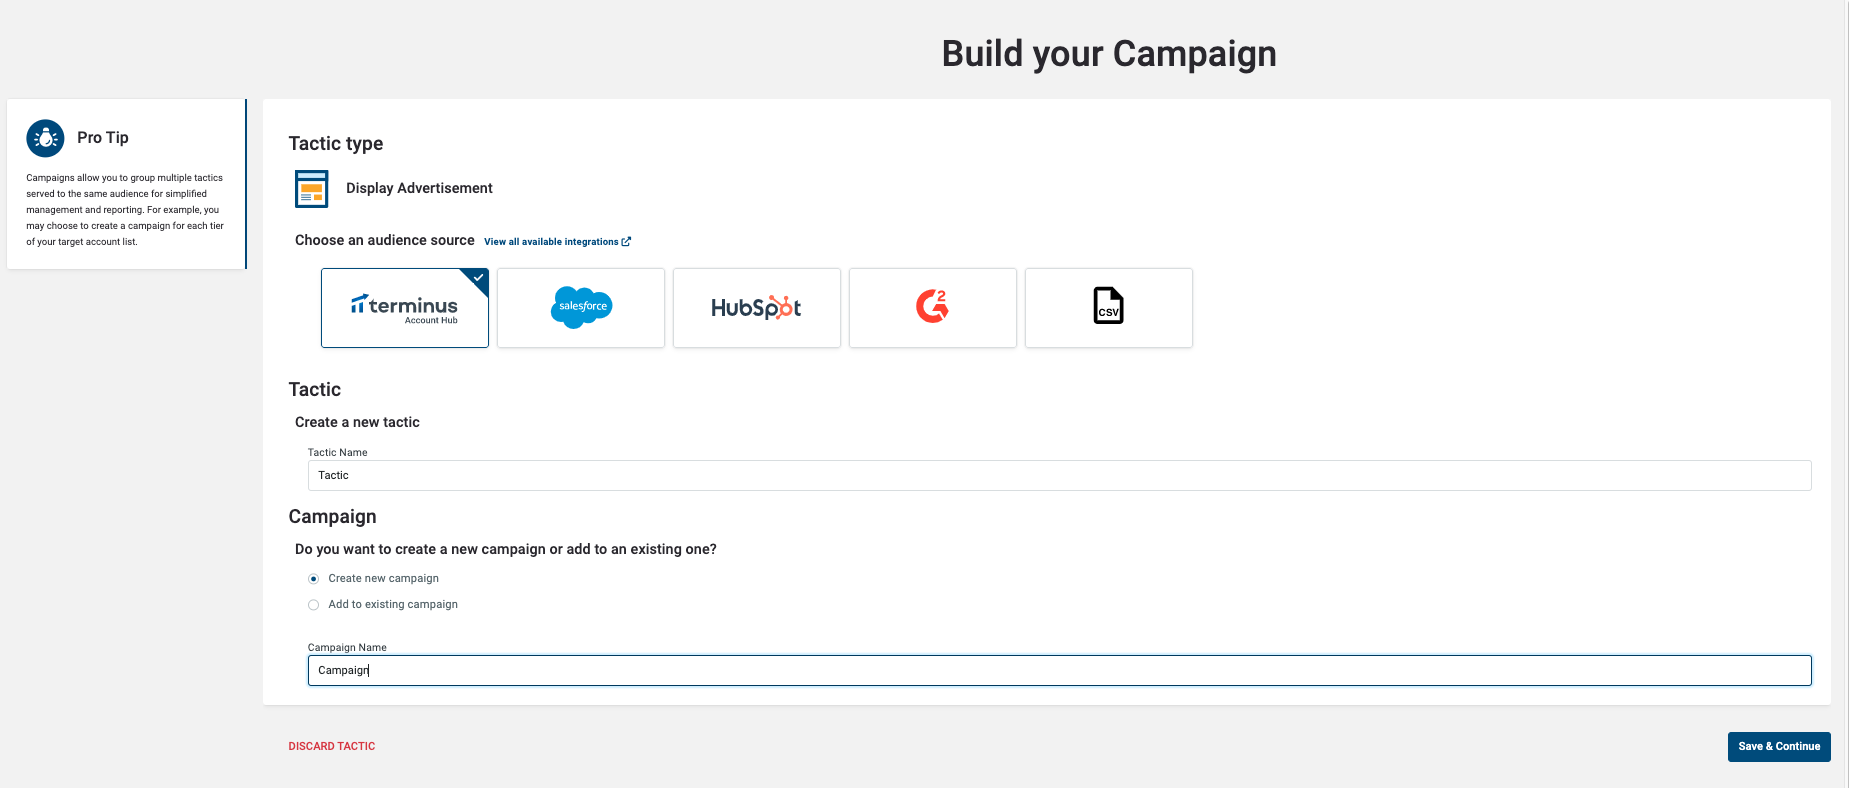The width and height of the screenshot is (1849, 788).
Task: Open View all available integrations link
Action: (552, 242)
